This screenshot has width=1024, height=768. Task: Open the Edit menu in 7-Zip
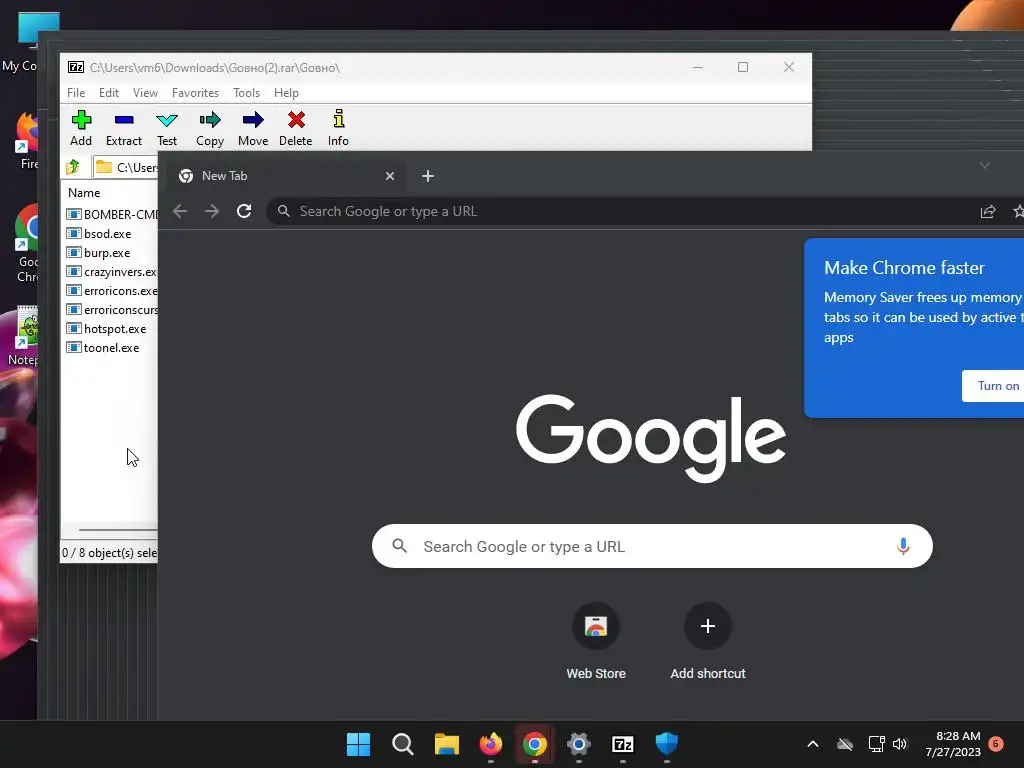coord(108,93)
